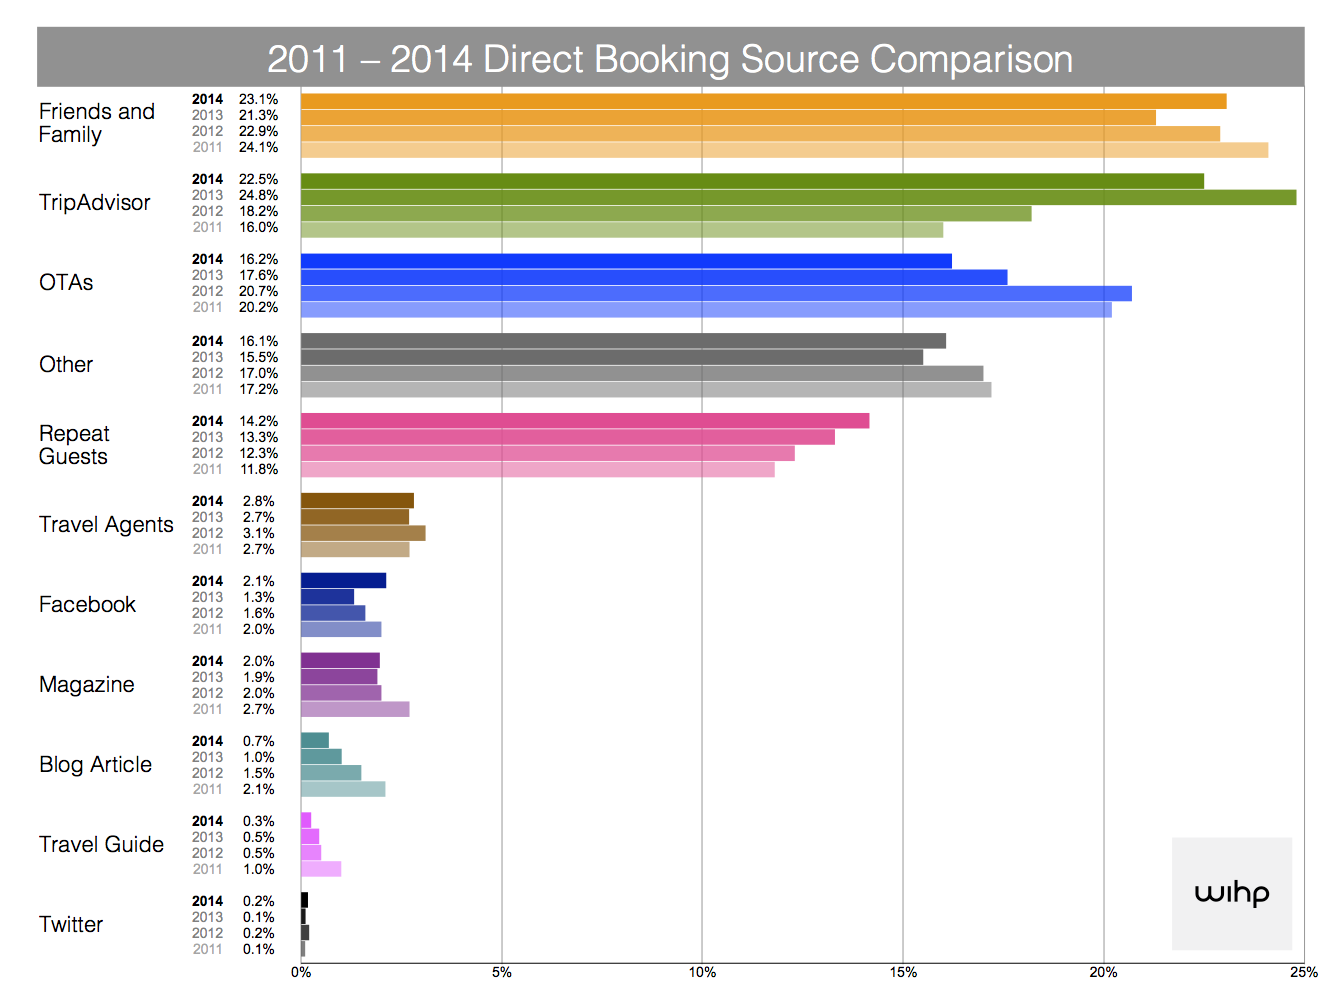The image size is (1344, 1007).
Task: Click OTAs 2012 blue bar
Action: pyautogui.click(x=716, y=293)
